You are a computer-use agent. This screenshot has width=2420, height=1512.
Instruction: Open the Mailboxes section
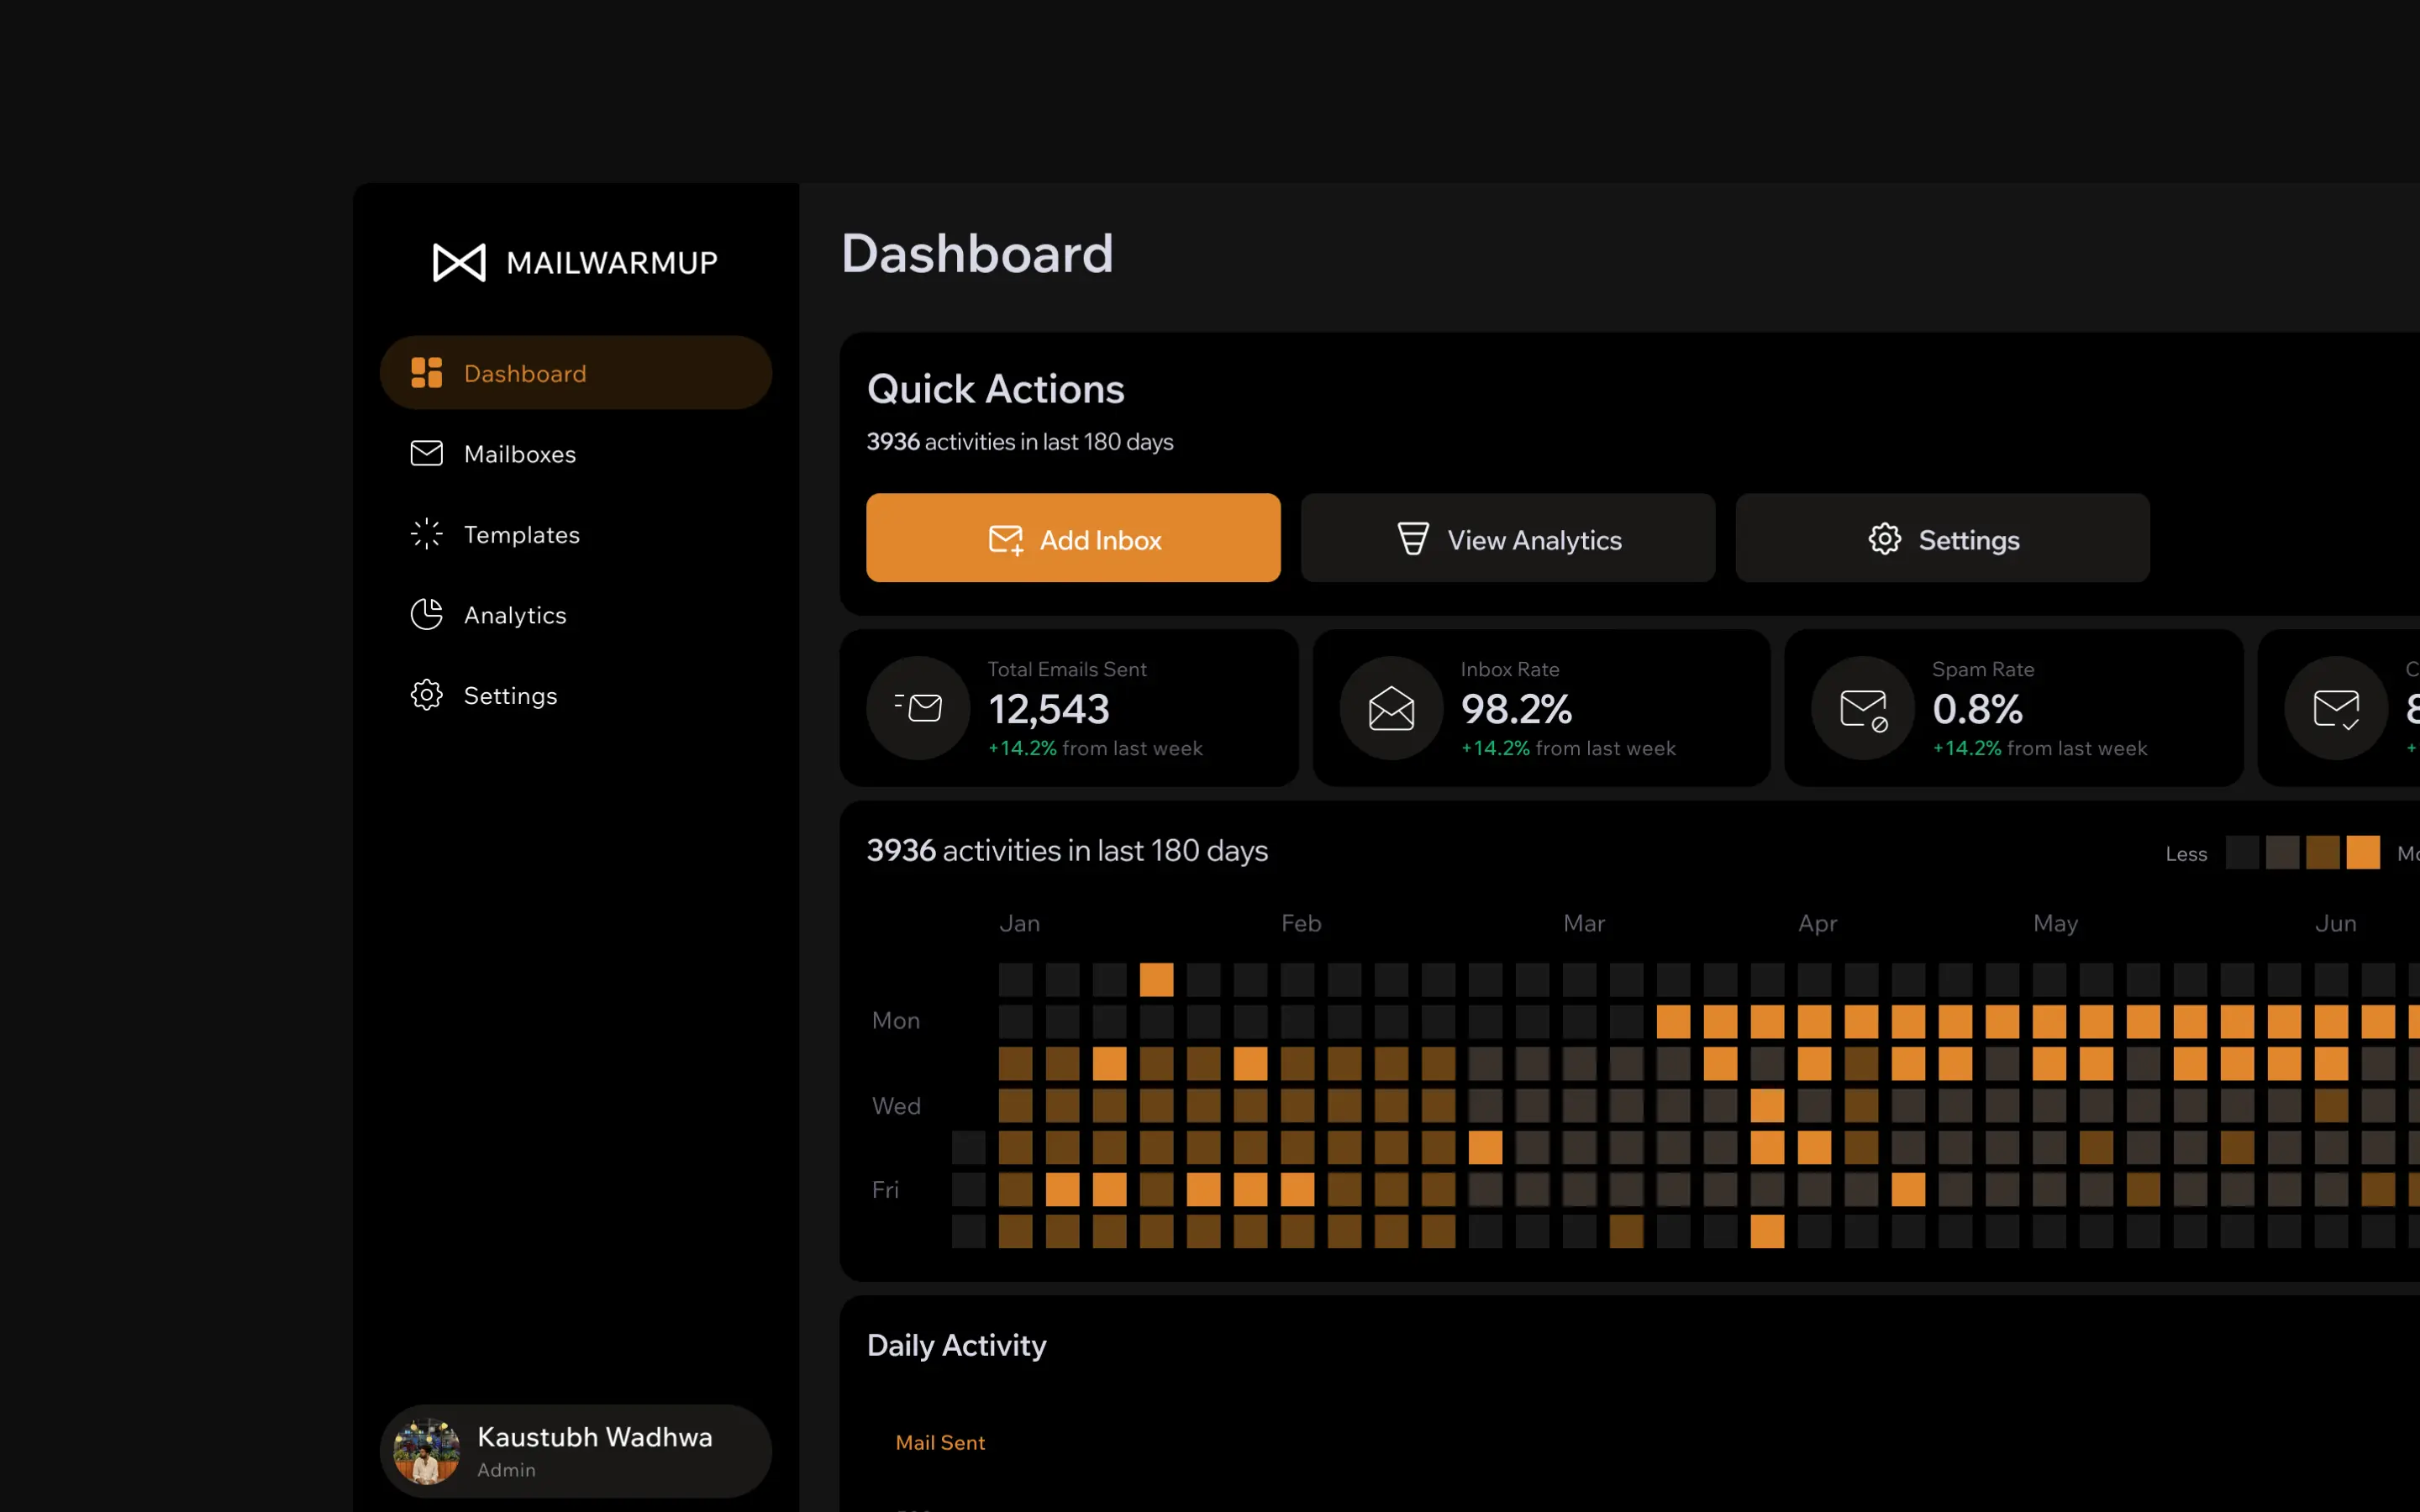pos(576,454)
